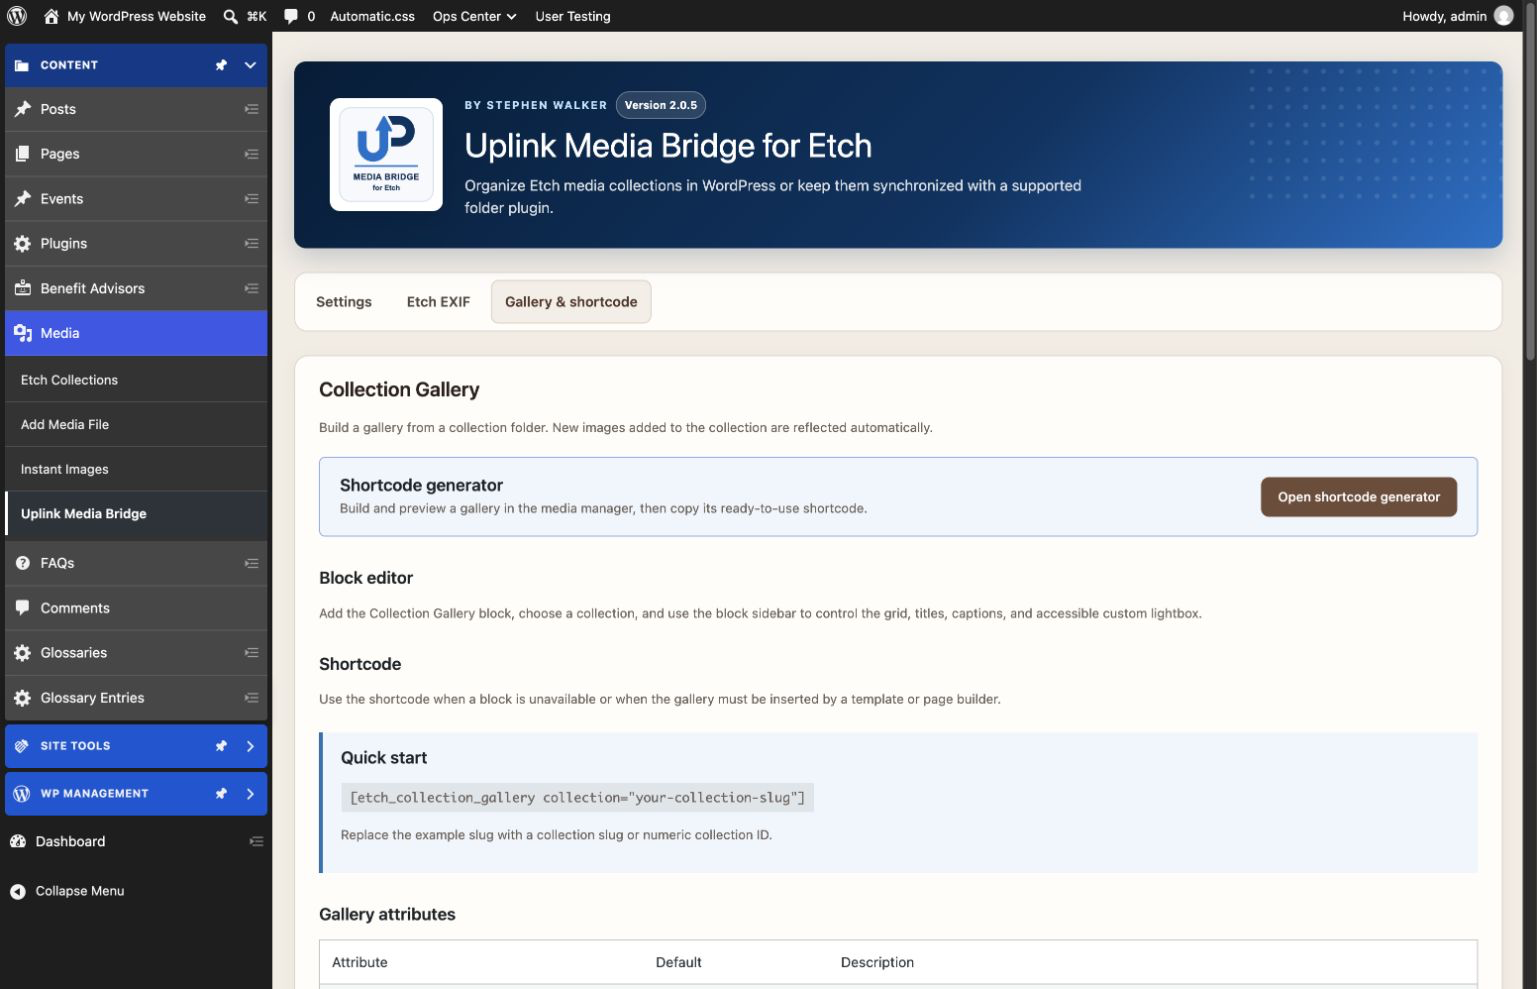Select Uplink Media Bridge submenu item
This screenshot has height=989, width=1537.
pyautogui.click(x=136, y=514)
